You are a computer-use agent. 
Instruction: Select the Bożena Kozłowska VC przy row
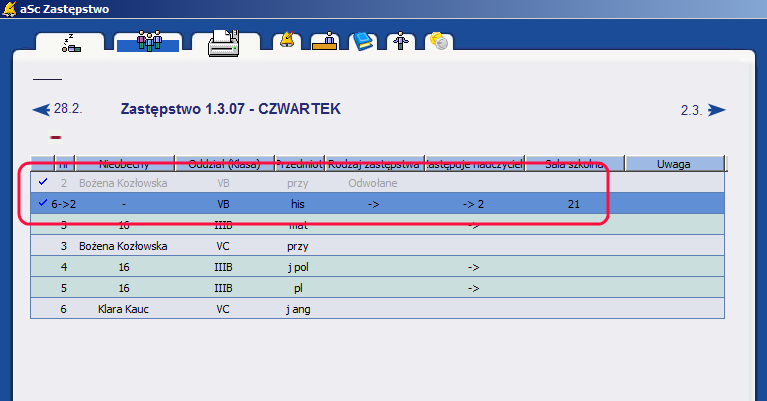tap(124, 246)
